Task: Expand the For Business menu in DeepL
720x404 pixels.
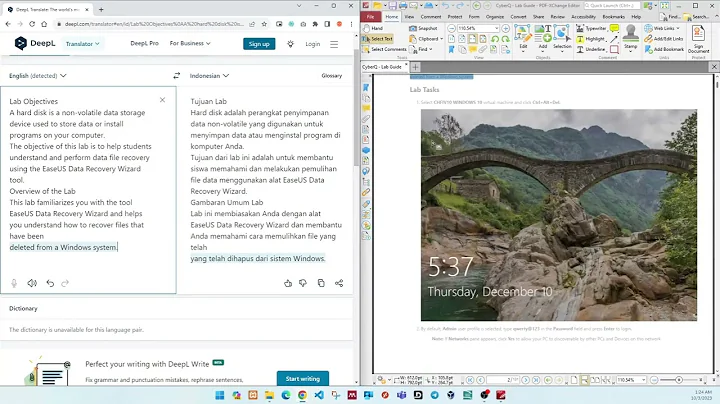Action: [190, 43]
